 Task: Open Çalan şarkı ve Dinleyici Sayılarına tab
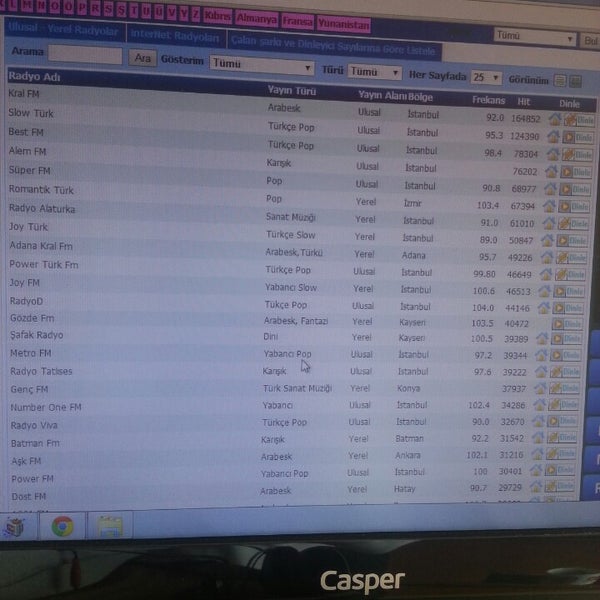pos(334,47)
